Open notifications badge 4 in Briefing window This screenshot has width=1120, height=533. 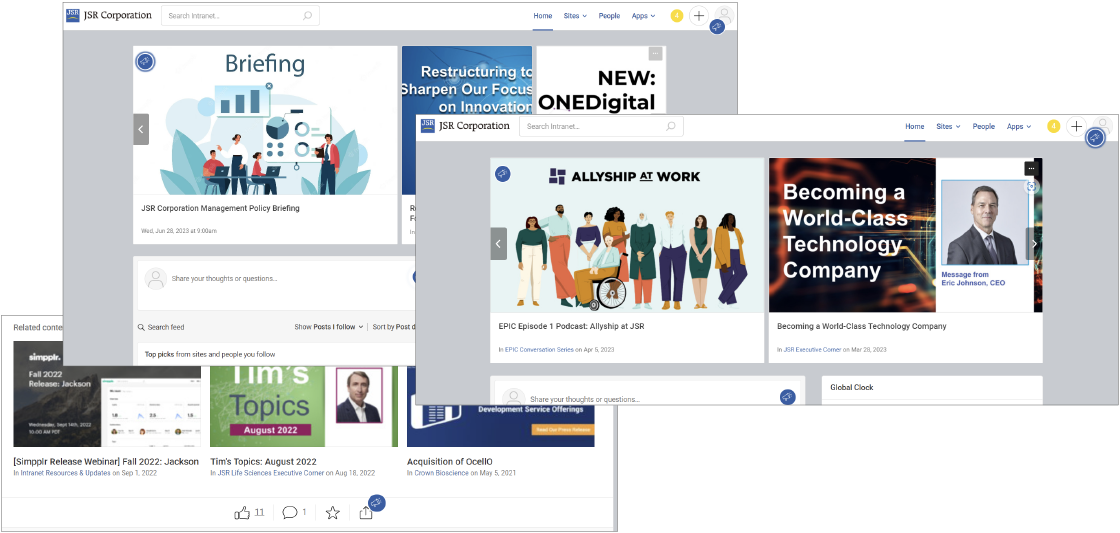pyautogui.click(x=676, y=16)
